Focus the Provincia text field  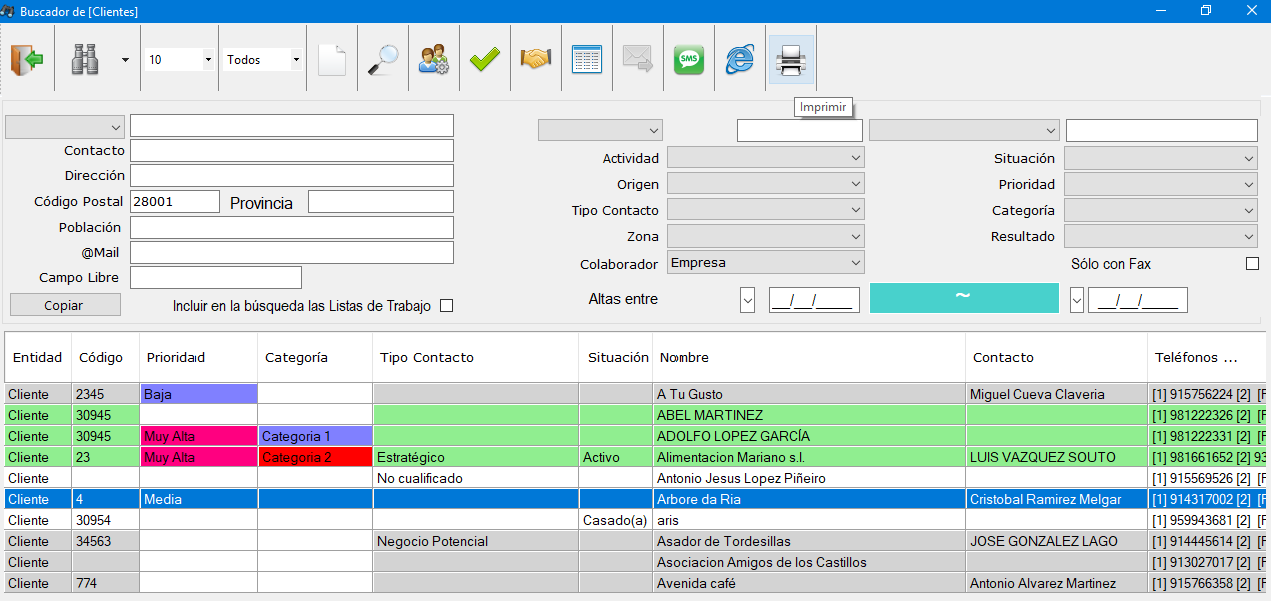pyautogui.click(x=381, y=201)
